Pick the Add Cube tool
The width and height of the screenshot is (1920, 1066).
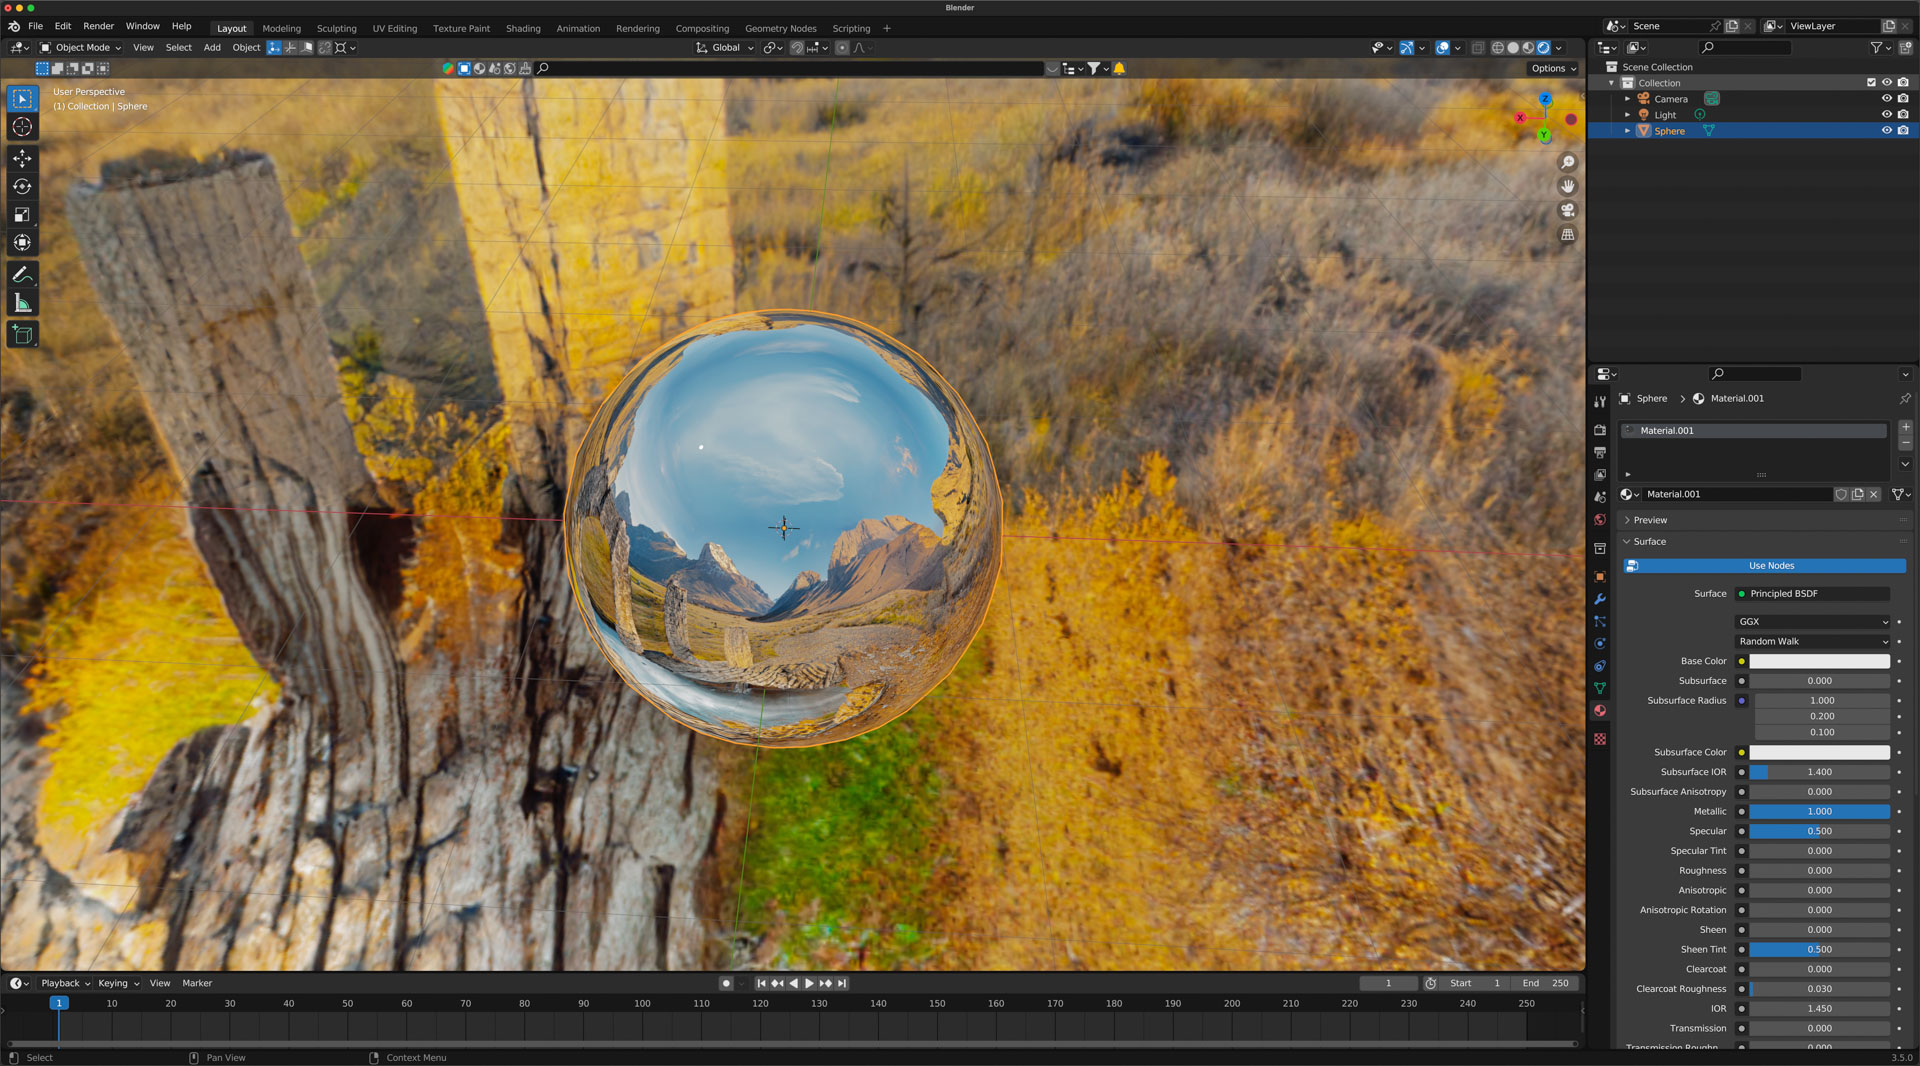(x=22, y=335)
